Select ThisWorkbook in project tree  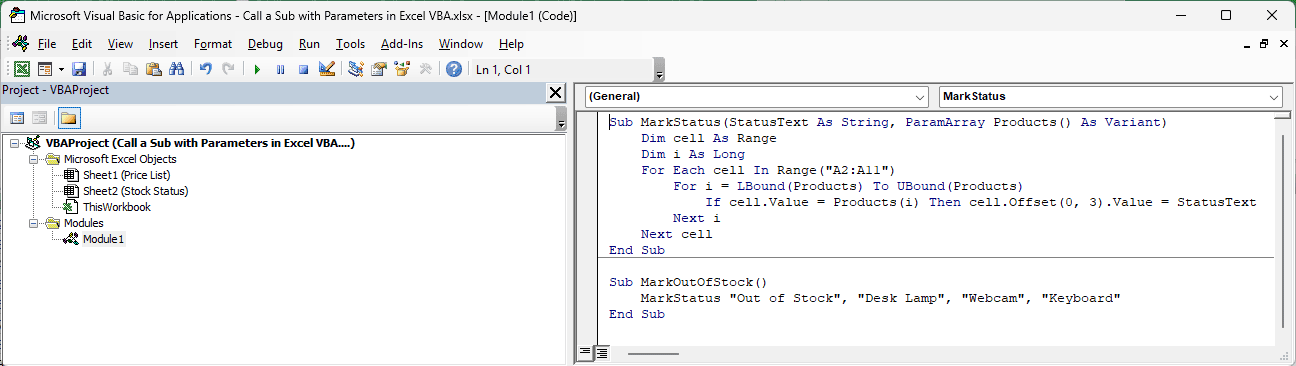click(x=117, y=207)
